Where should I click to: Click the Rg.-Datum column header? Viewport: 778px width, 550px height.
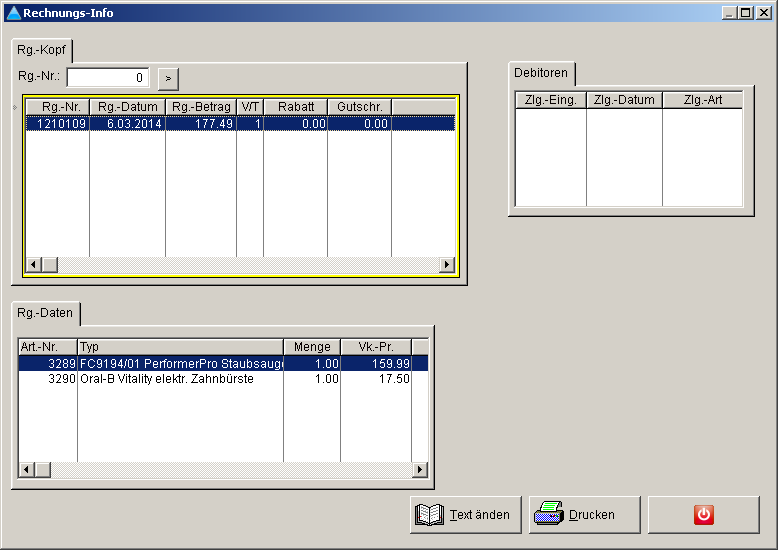tap(128, 107)
